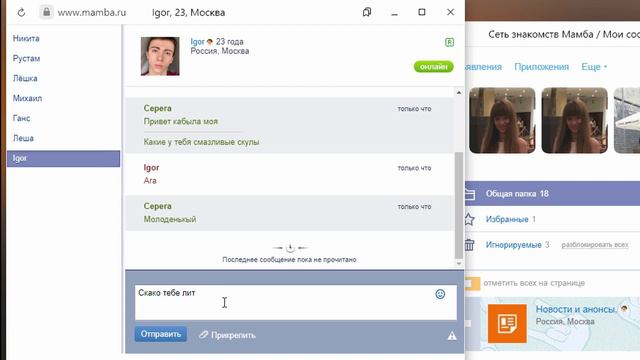
Task: Click the chat scrollbar thumb
Action: [459, 205]
